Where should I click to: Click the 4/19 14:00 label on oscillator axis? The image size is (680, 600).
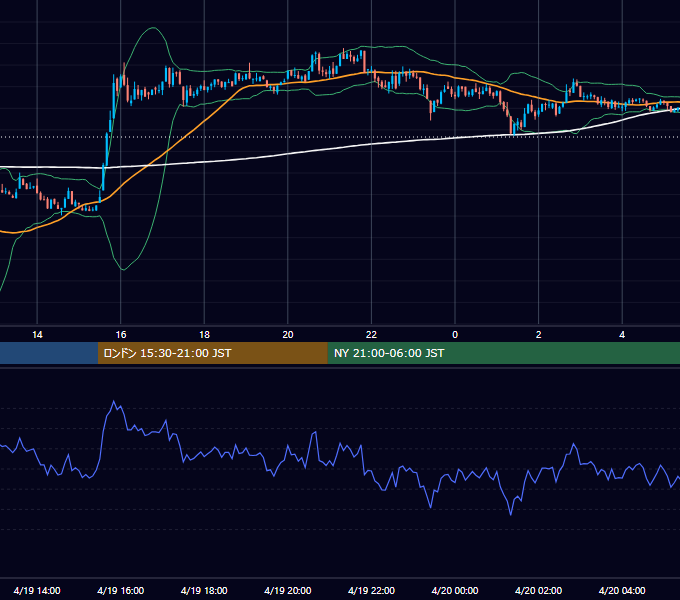point(37,590)
